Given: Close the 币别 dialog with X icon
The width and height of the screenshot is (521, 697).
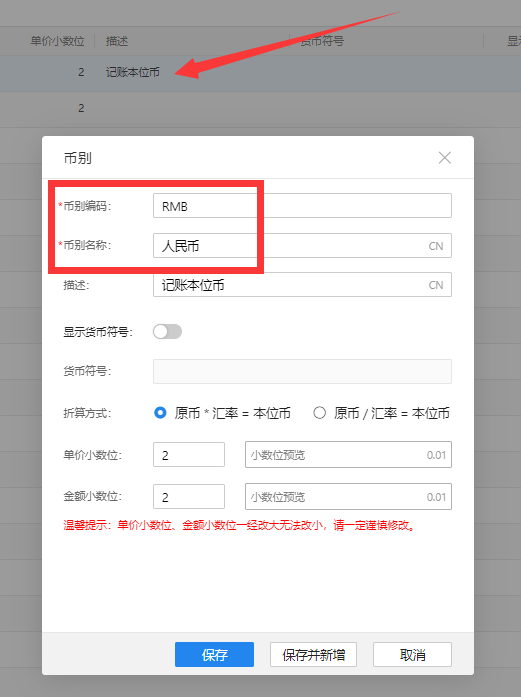Looking at the screenshot, I should pos(445,158).
